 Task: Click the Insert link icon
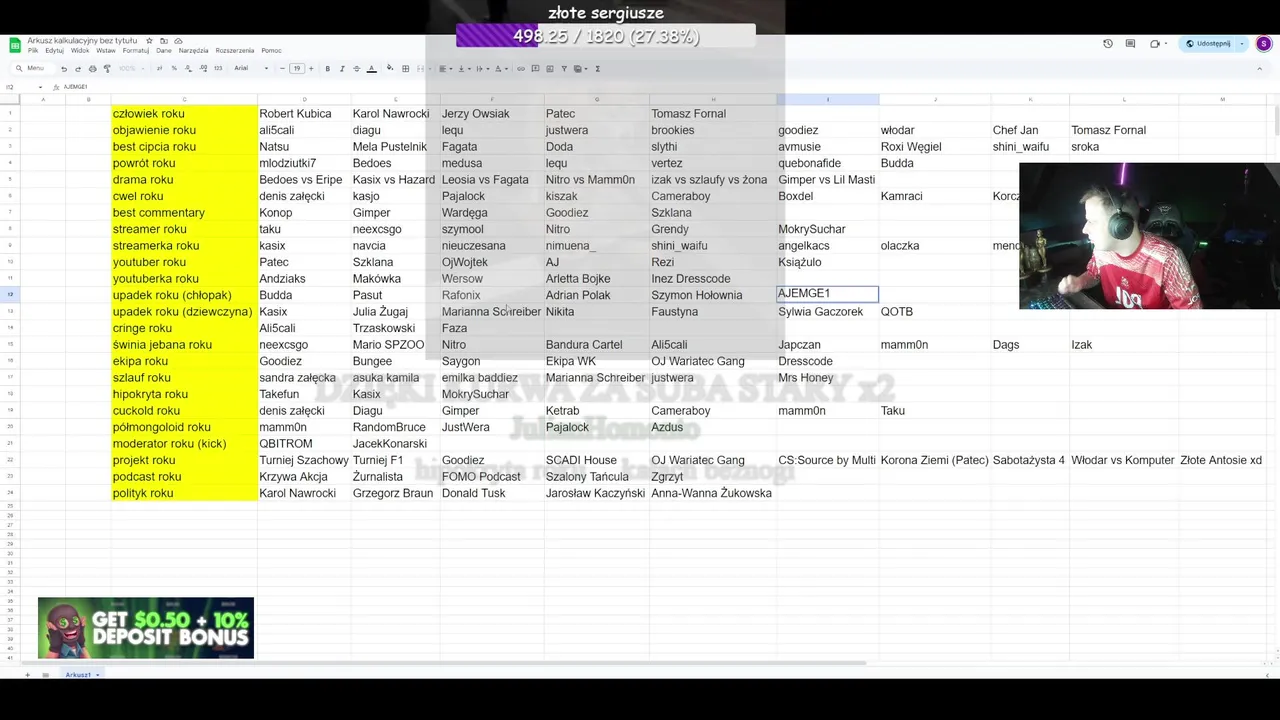pos(520,69)
